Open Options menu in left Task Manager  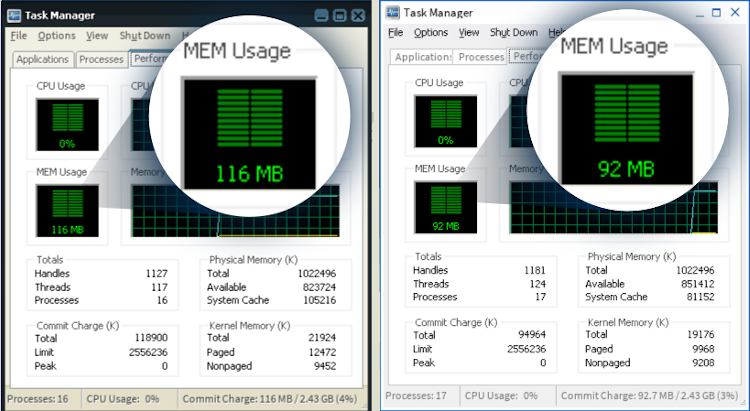[x=56, y=36]
